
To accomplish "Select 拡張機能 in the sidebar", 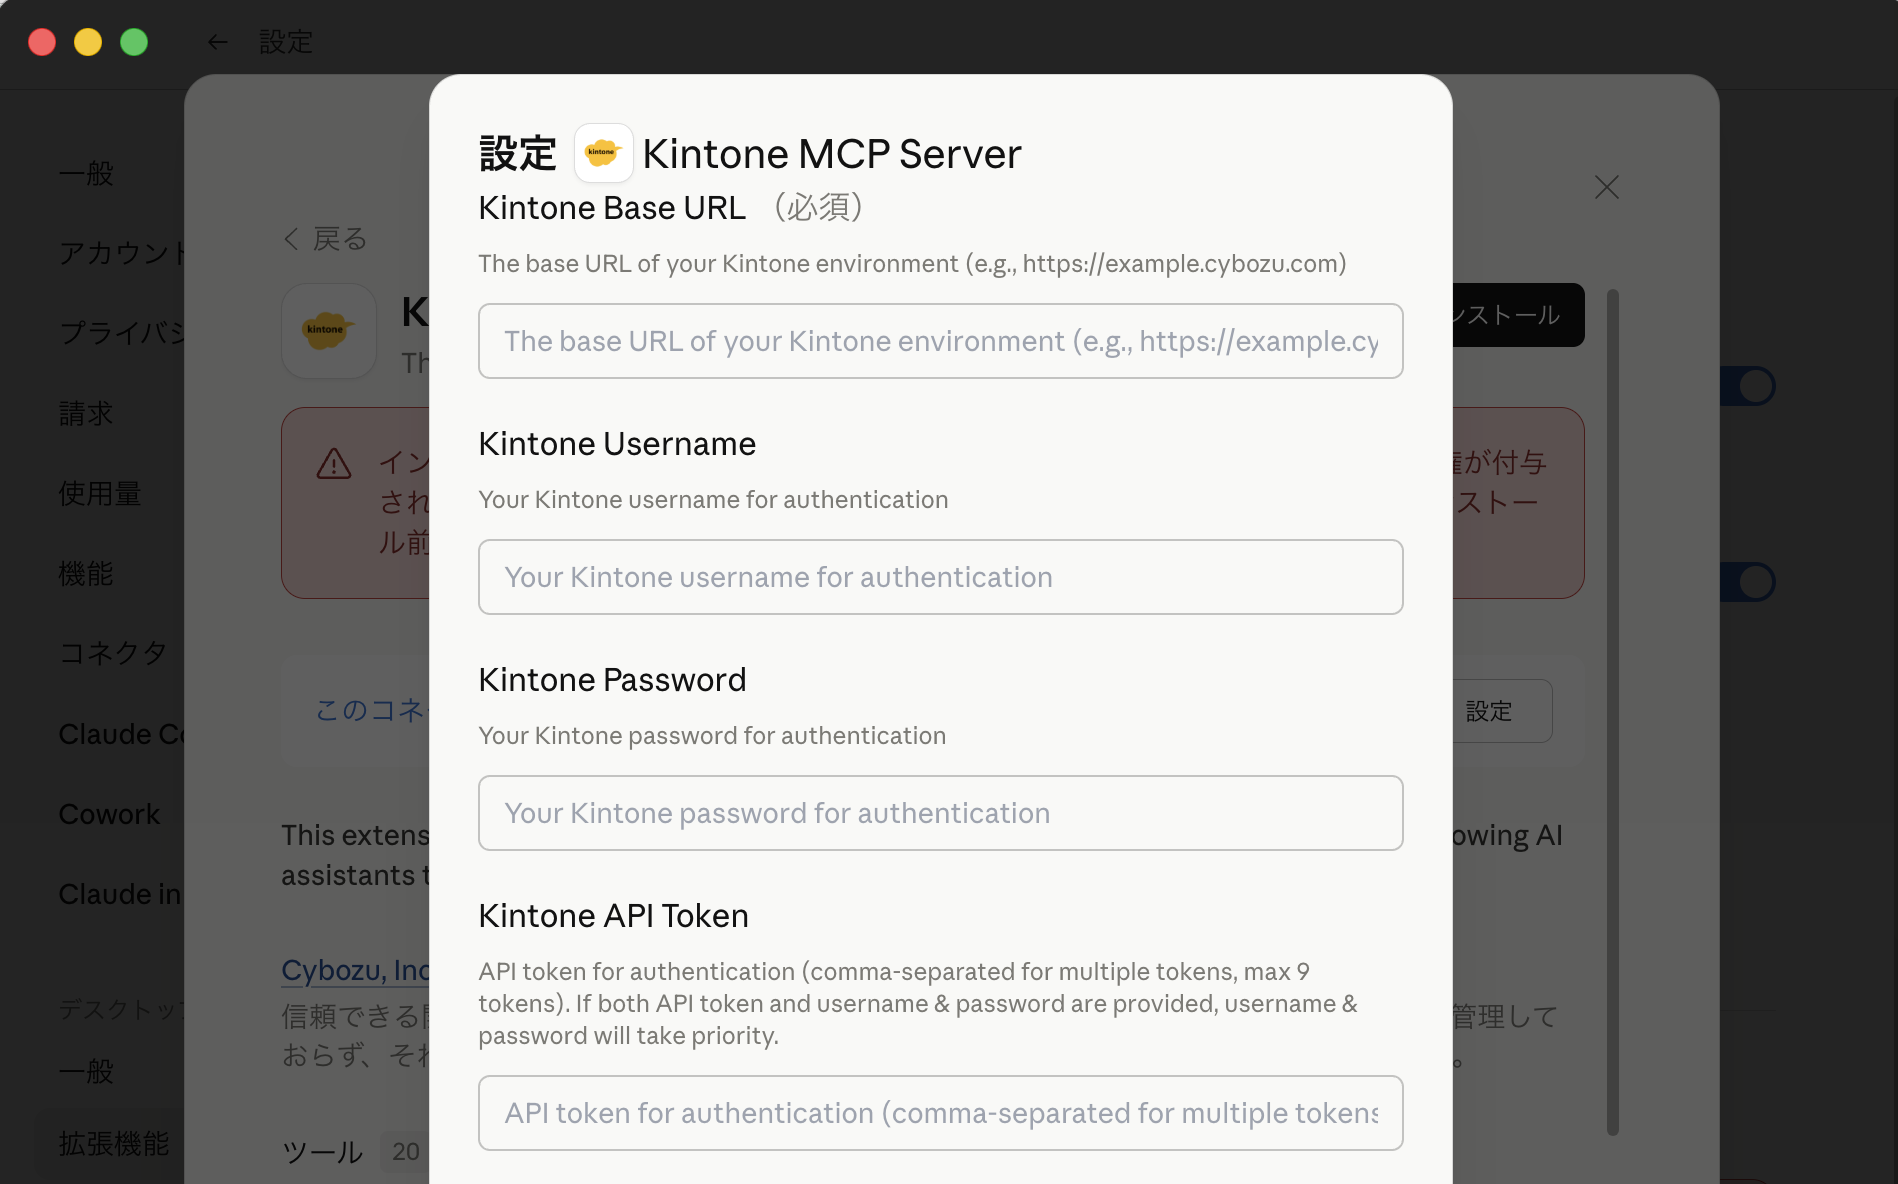I will [113, 1143].
